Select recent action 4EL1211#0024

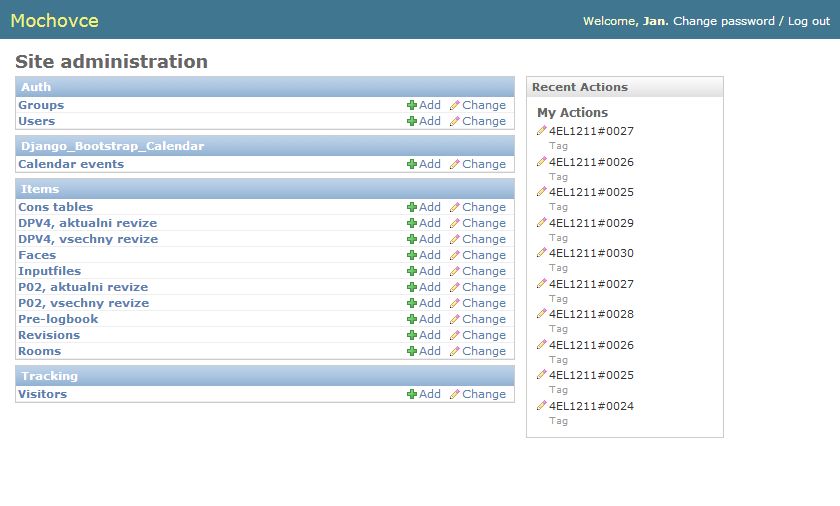(591, 406)
